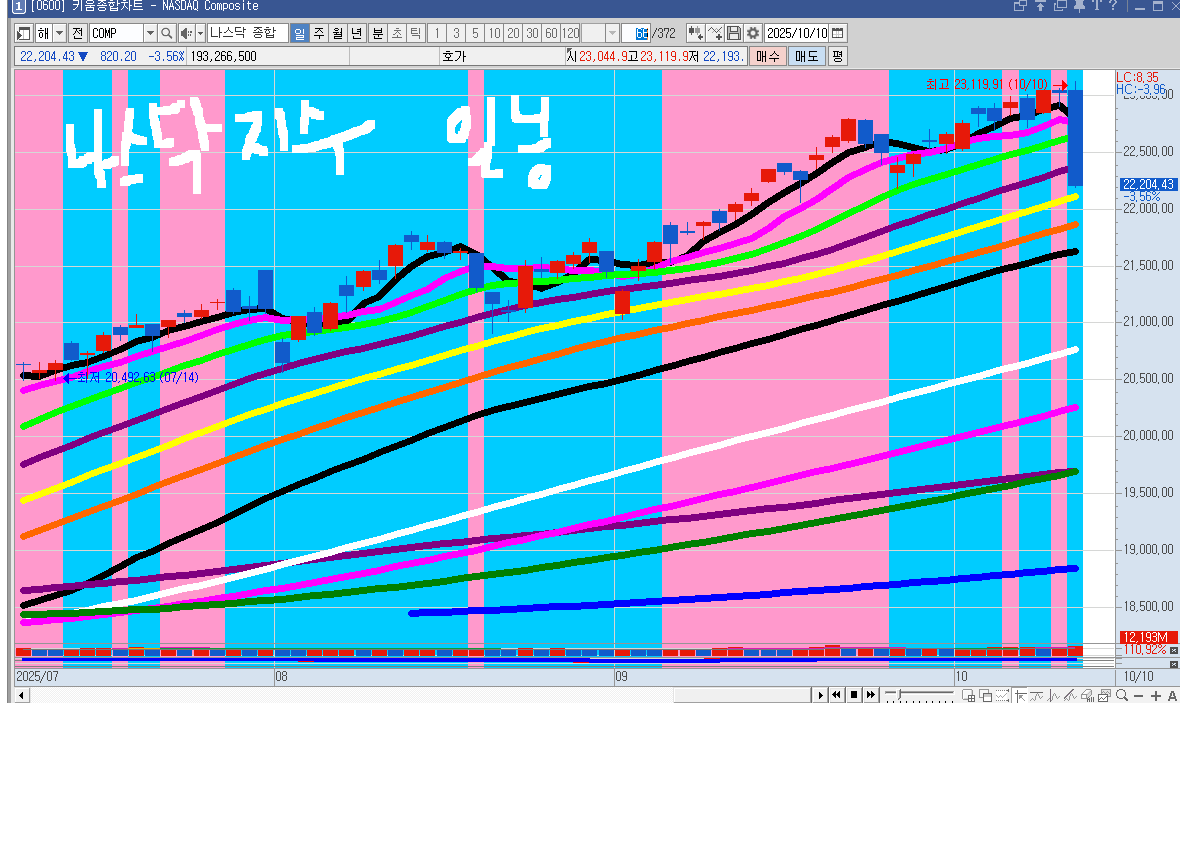1180x864 pixels.
Task: Click the 2025/10/10 date field
Action: (797, 33)
